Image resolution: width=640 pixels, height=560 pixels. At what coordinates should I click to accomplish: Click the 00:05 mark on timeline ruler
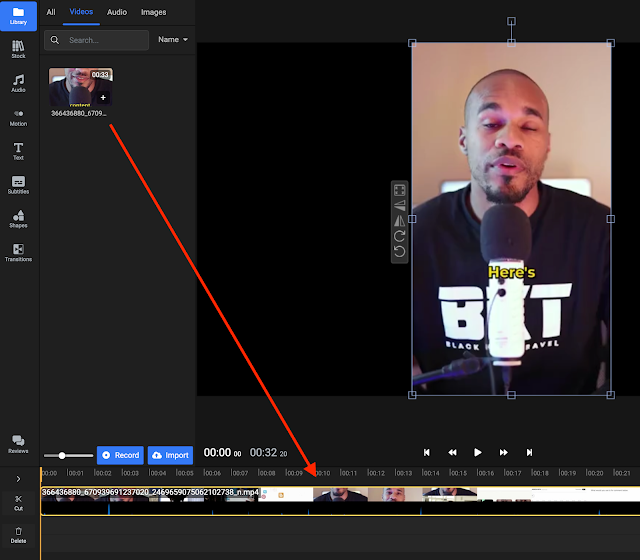pos(185,473)
